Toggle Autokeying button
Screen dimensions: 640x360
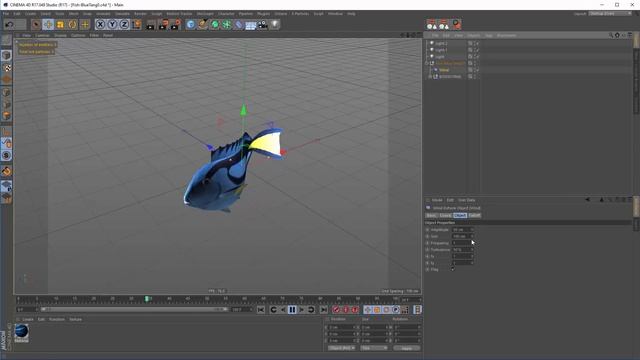(346, 310)
